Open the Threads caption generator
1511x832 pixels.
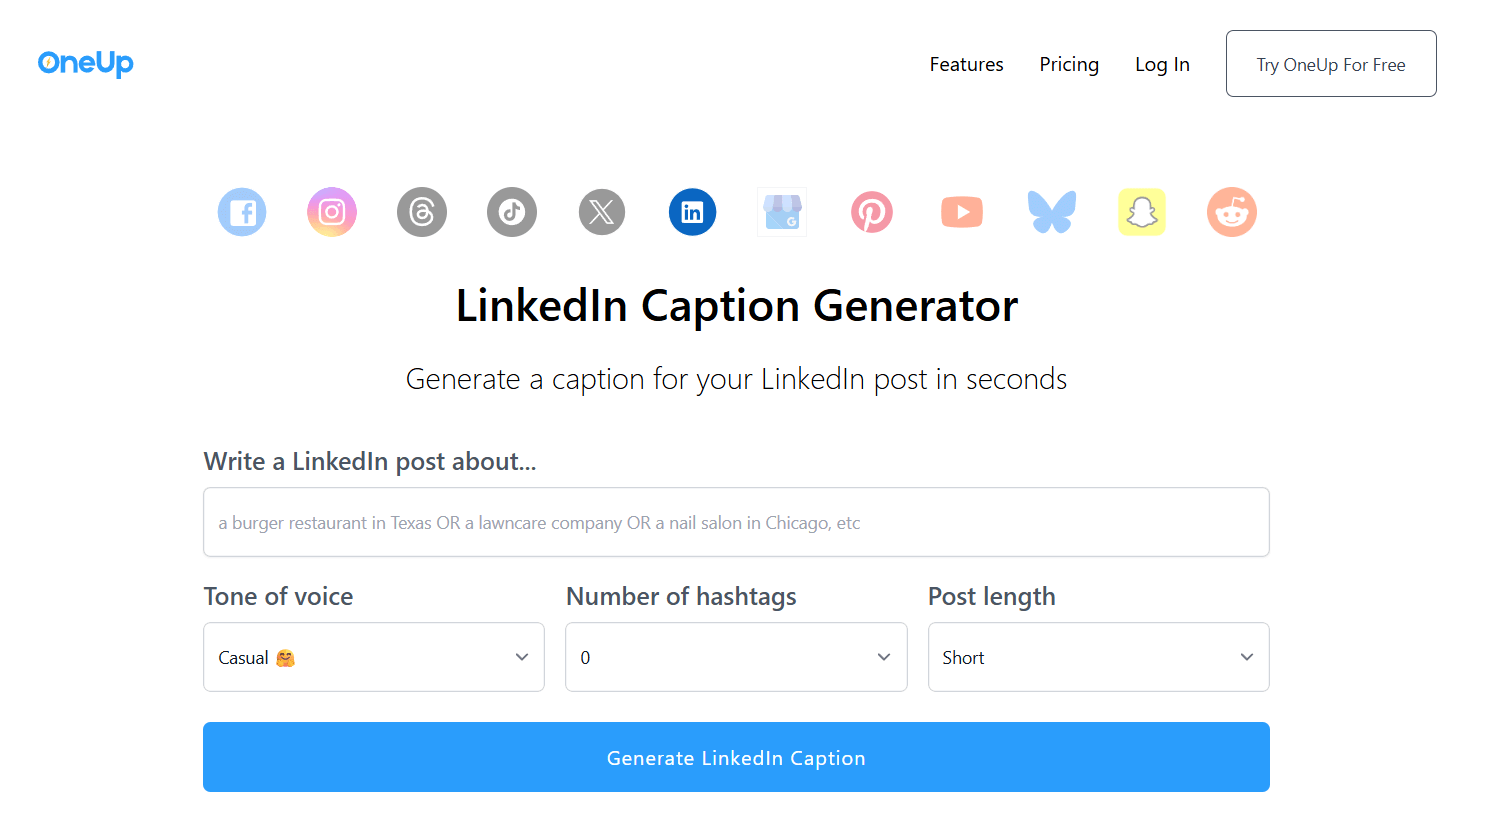coord(421,211)
